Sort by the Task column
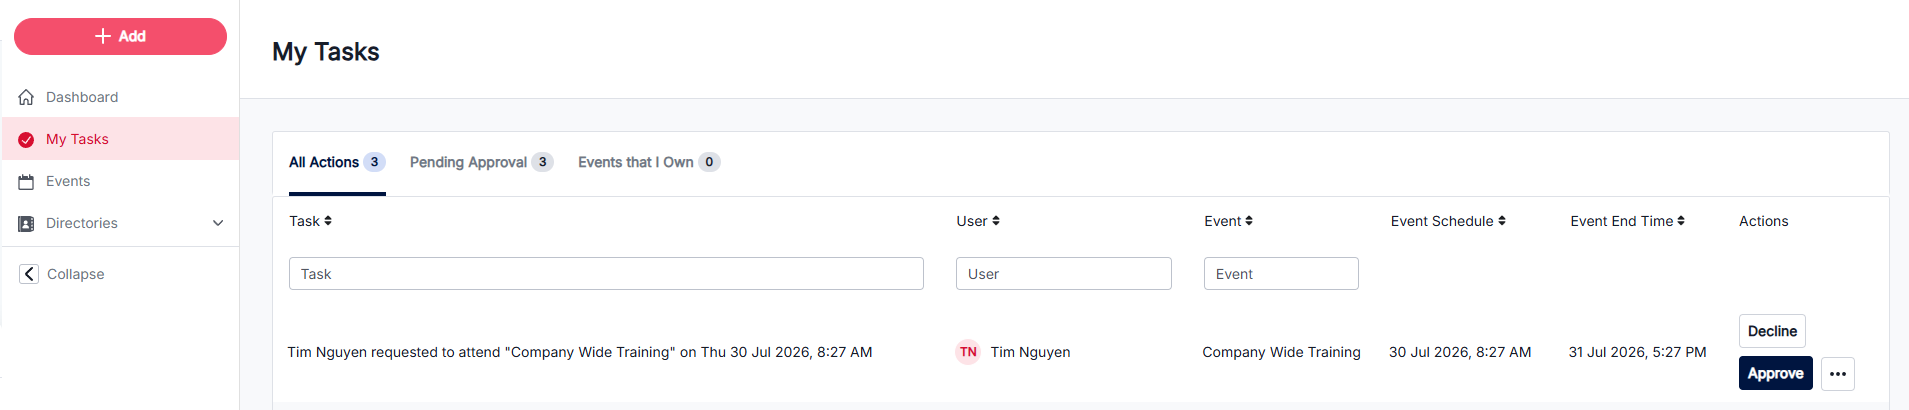This screenshot has height=410, width=1909. (x=310, y=221)
